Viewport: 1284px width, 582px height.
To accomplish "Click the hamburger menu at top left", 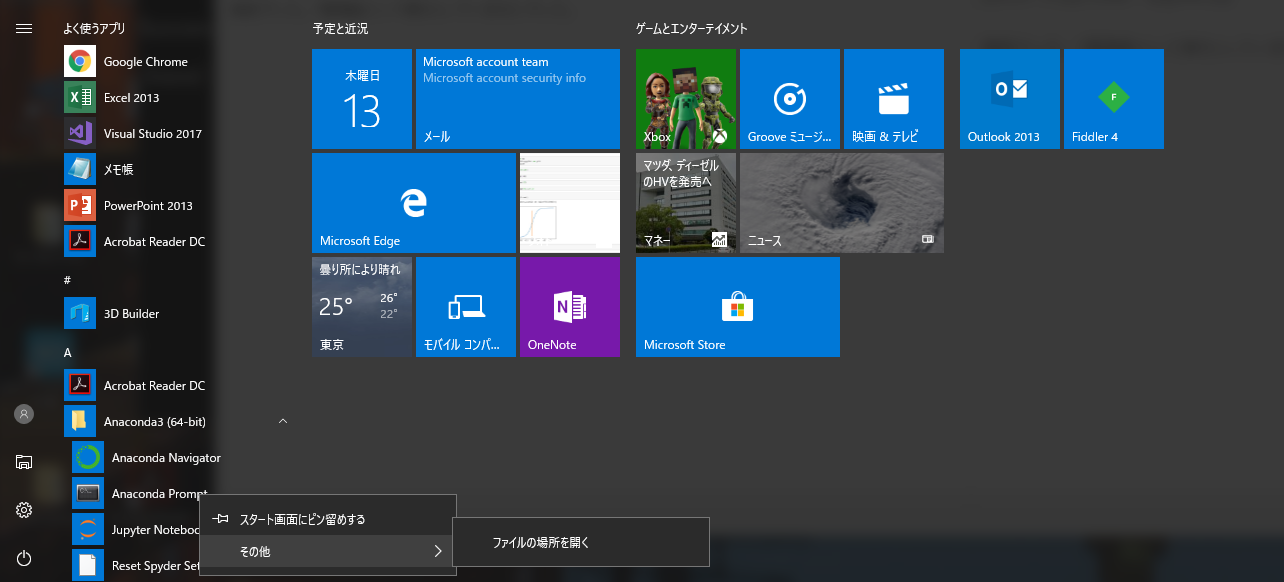I will coord(24,28).
